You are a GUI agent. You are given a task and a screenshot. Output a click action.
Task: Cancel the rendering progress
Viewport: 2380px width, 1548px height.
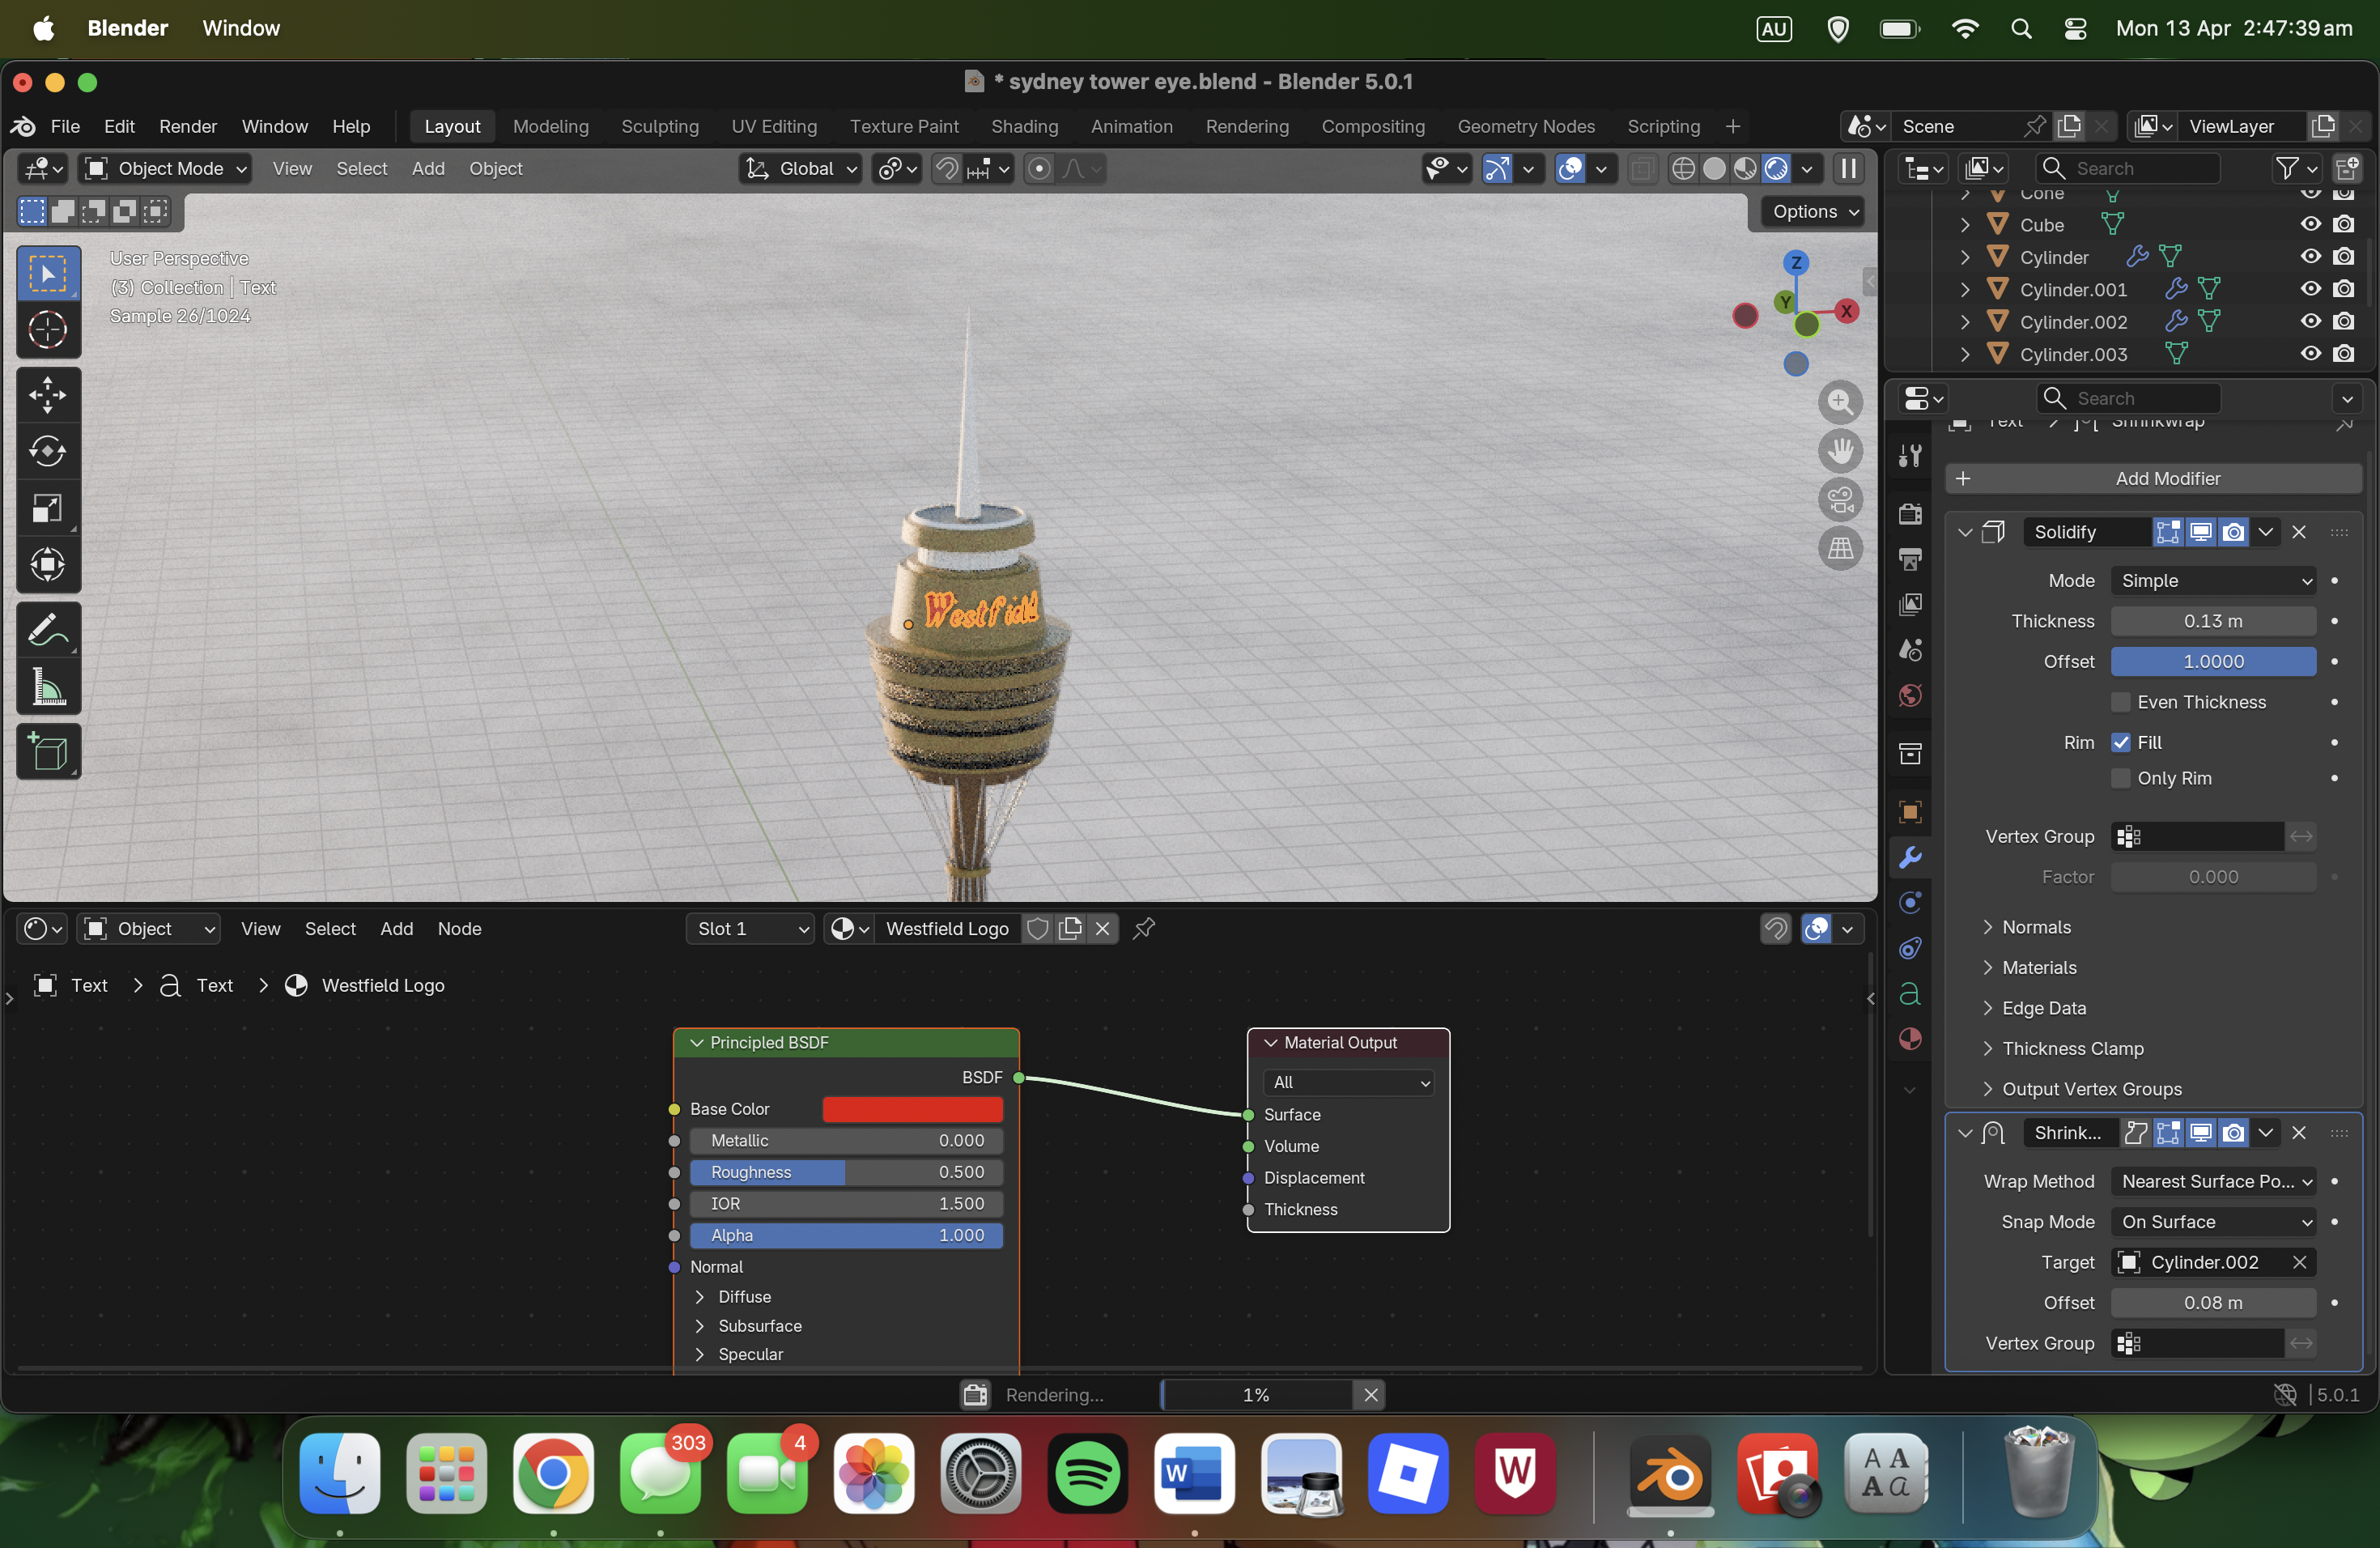click(1371, 1395)
